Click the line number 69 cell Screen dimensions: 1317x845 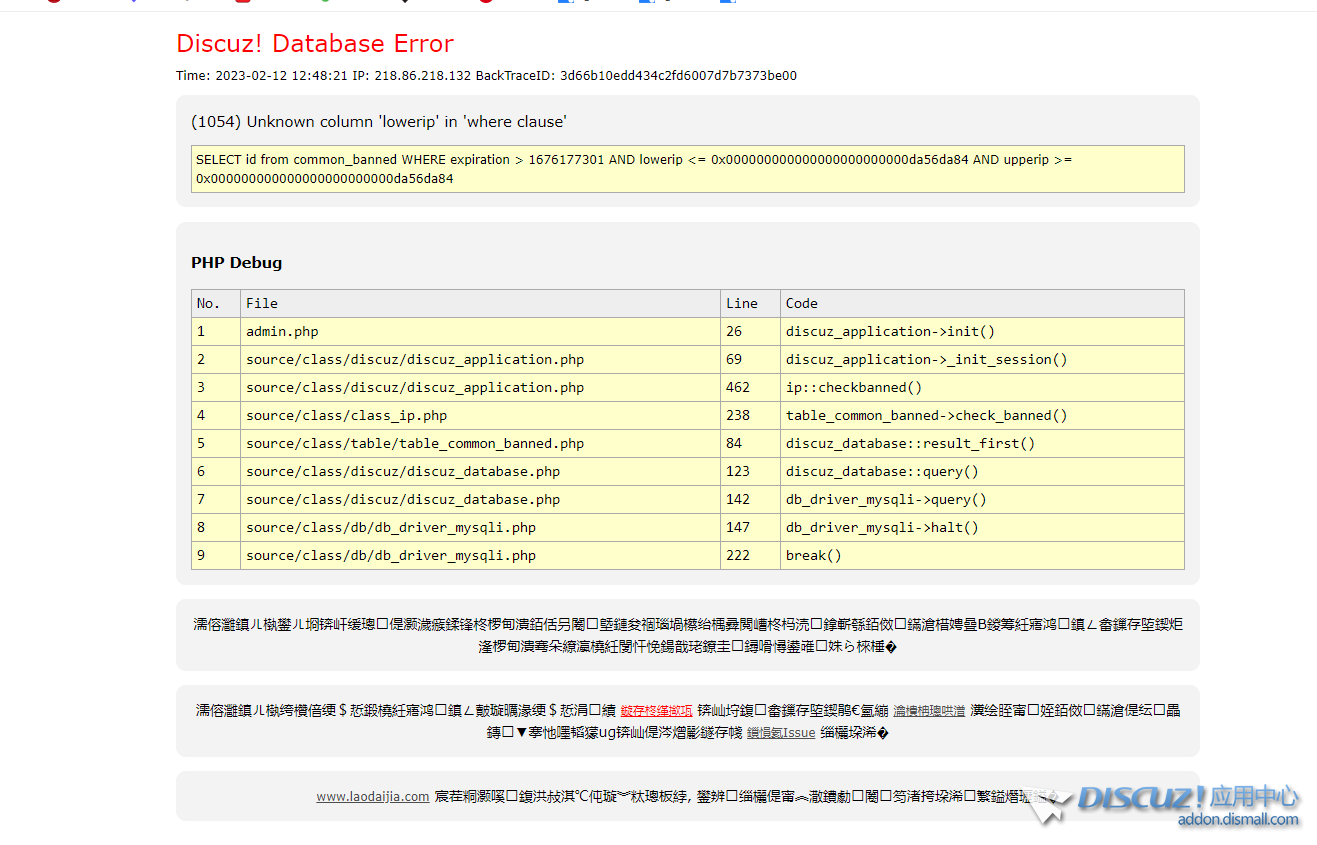click(x=750, y=359)
